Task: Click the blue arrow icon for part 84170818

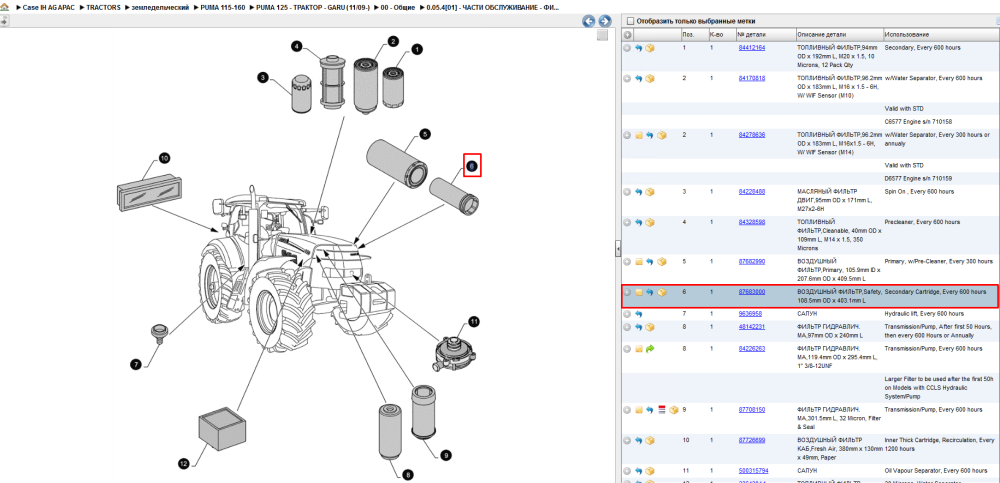Action: point(638,78)
